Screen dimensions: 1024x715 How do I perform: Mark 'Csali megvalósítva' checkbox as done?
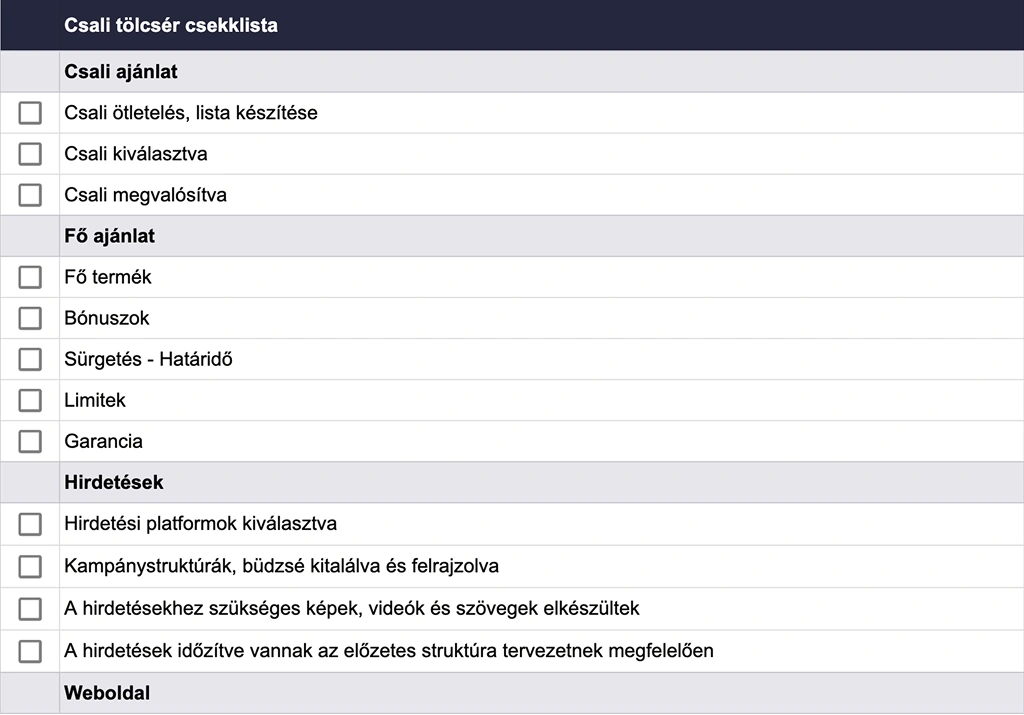coord(30,195)
